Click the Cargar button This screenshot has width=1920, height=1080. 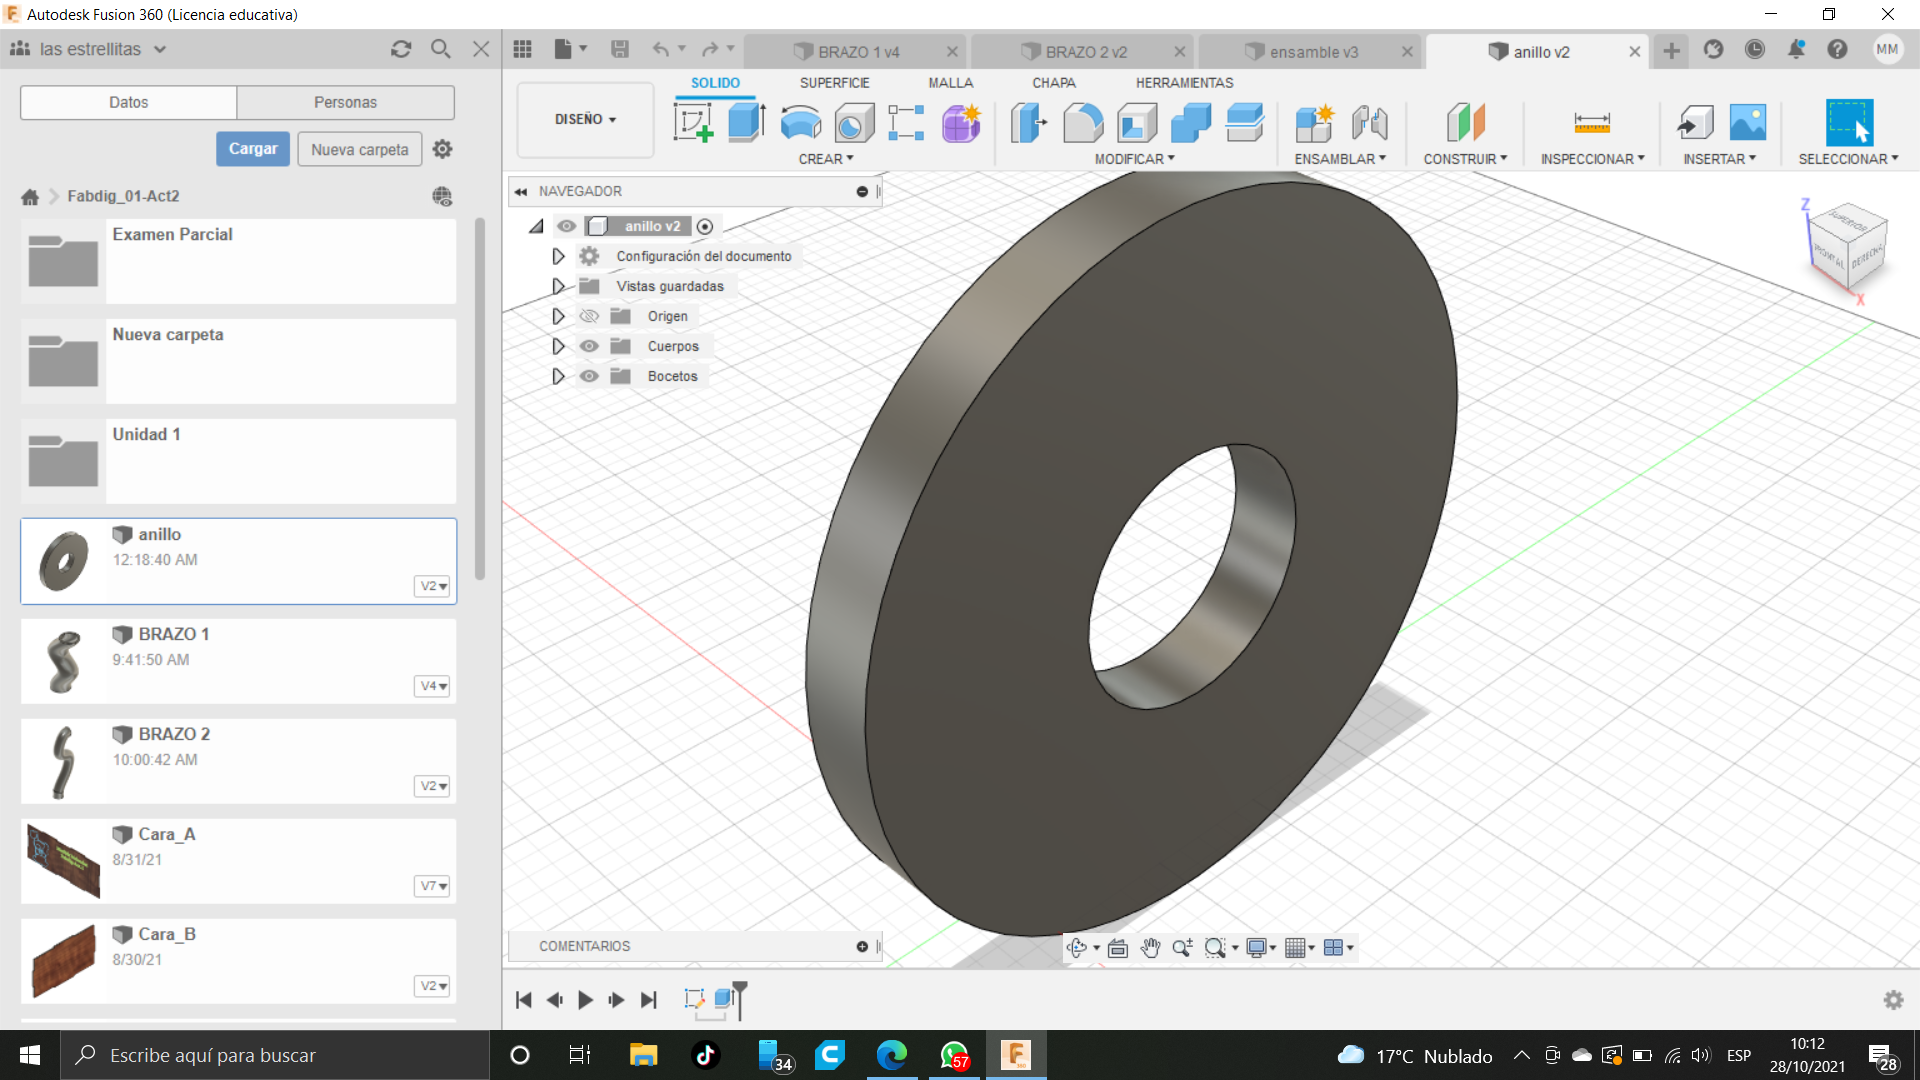(253, 149)
